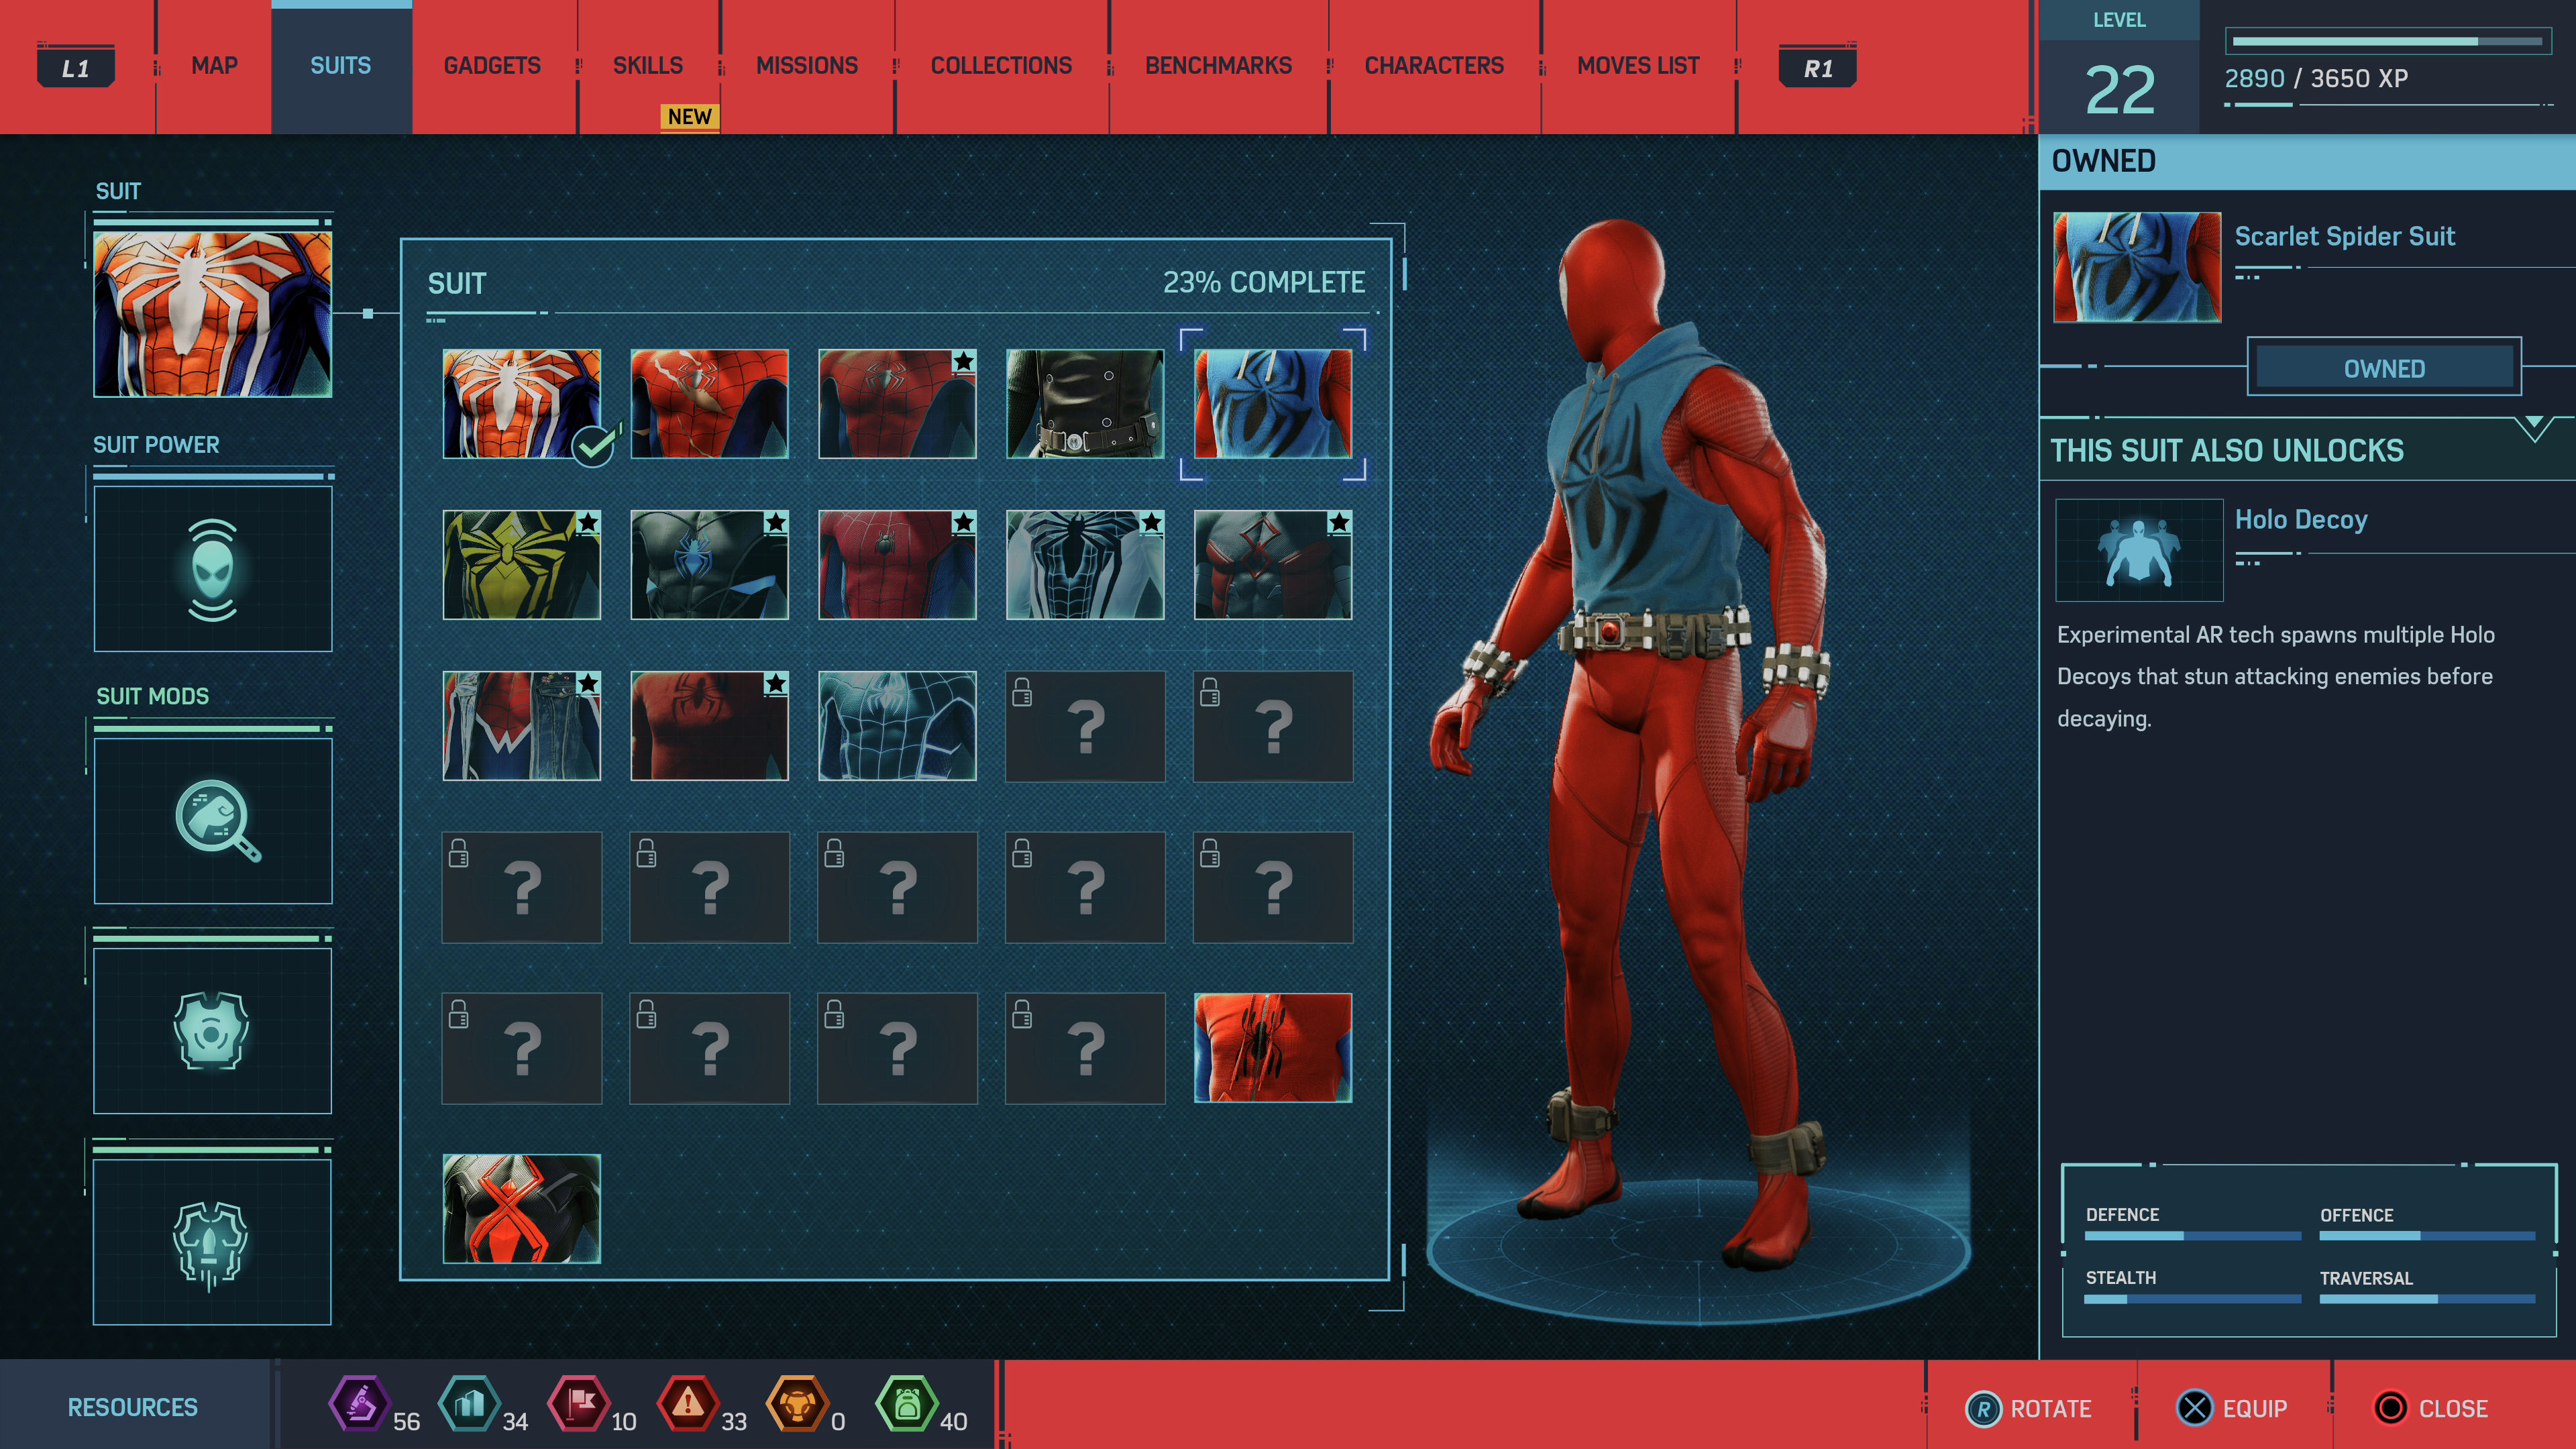
Task: Click the Holo Decoy power icon
Action: [x=2139, y=550]
